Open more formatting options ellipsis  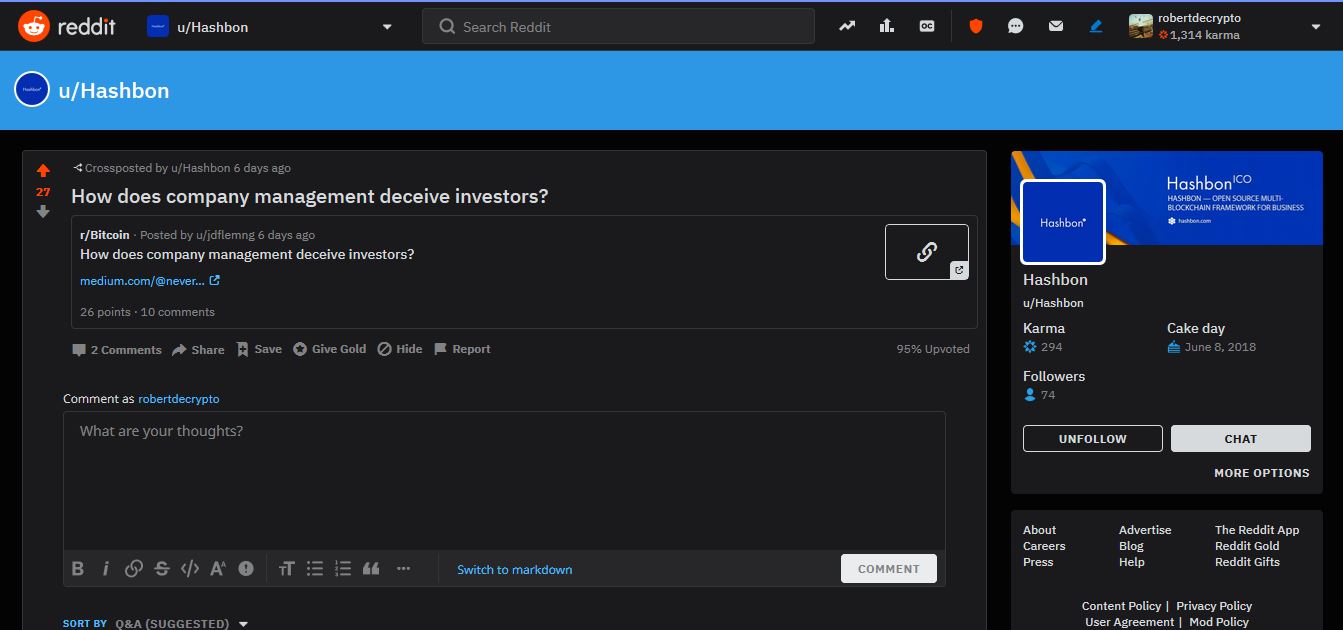(404, 569)
